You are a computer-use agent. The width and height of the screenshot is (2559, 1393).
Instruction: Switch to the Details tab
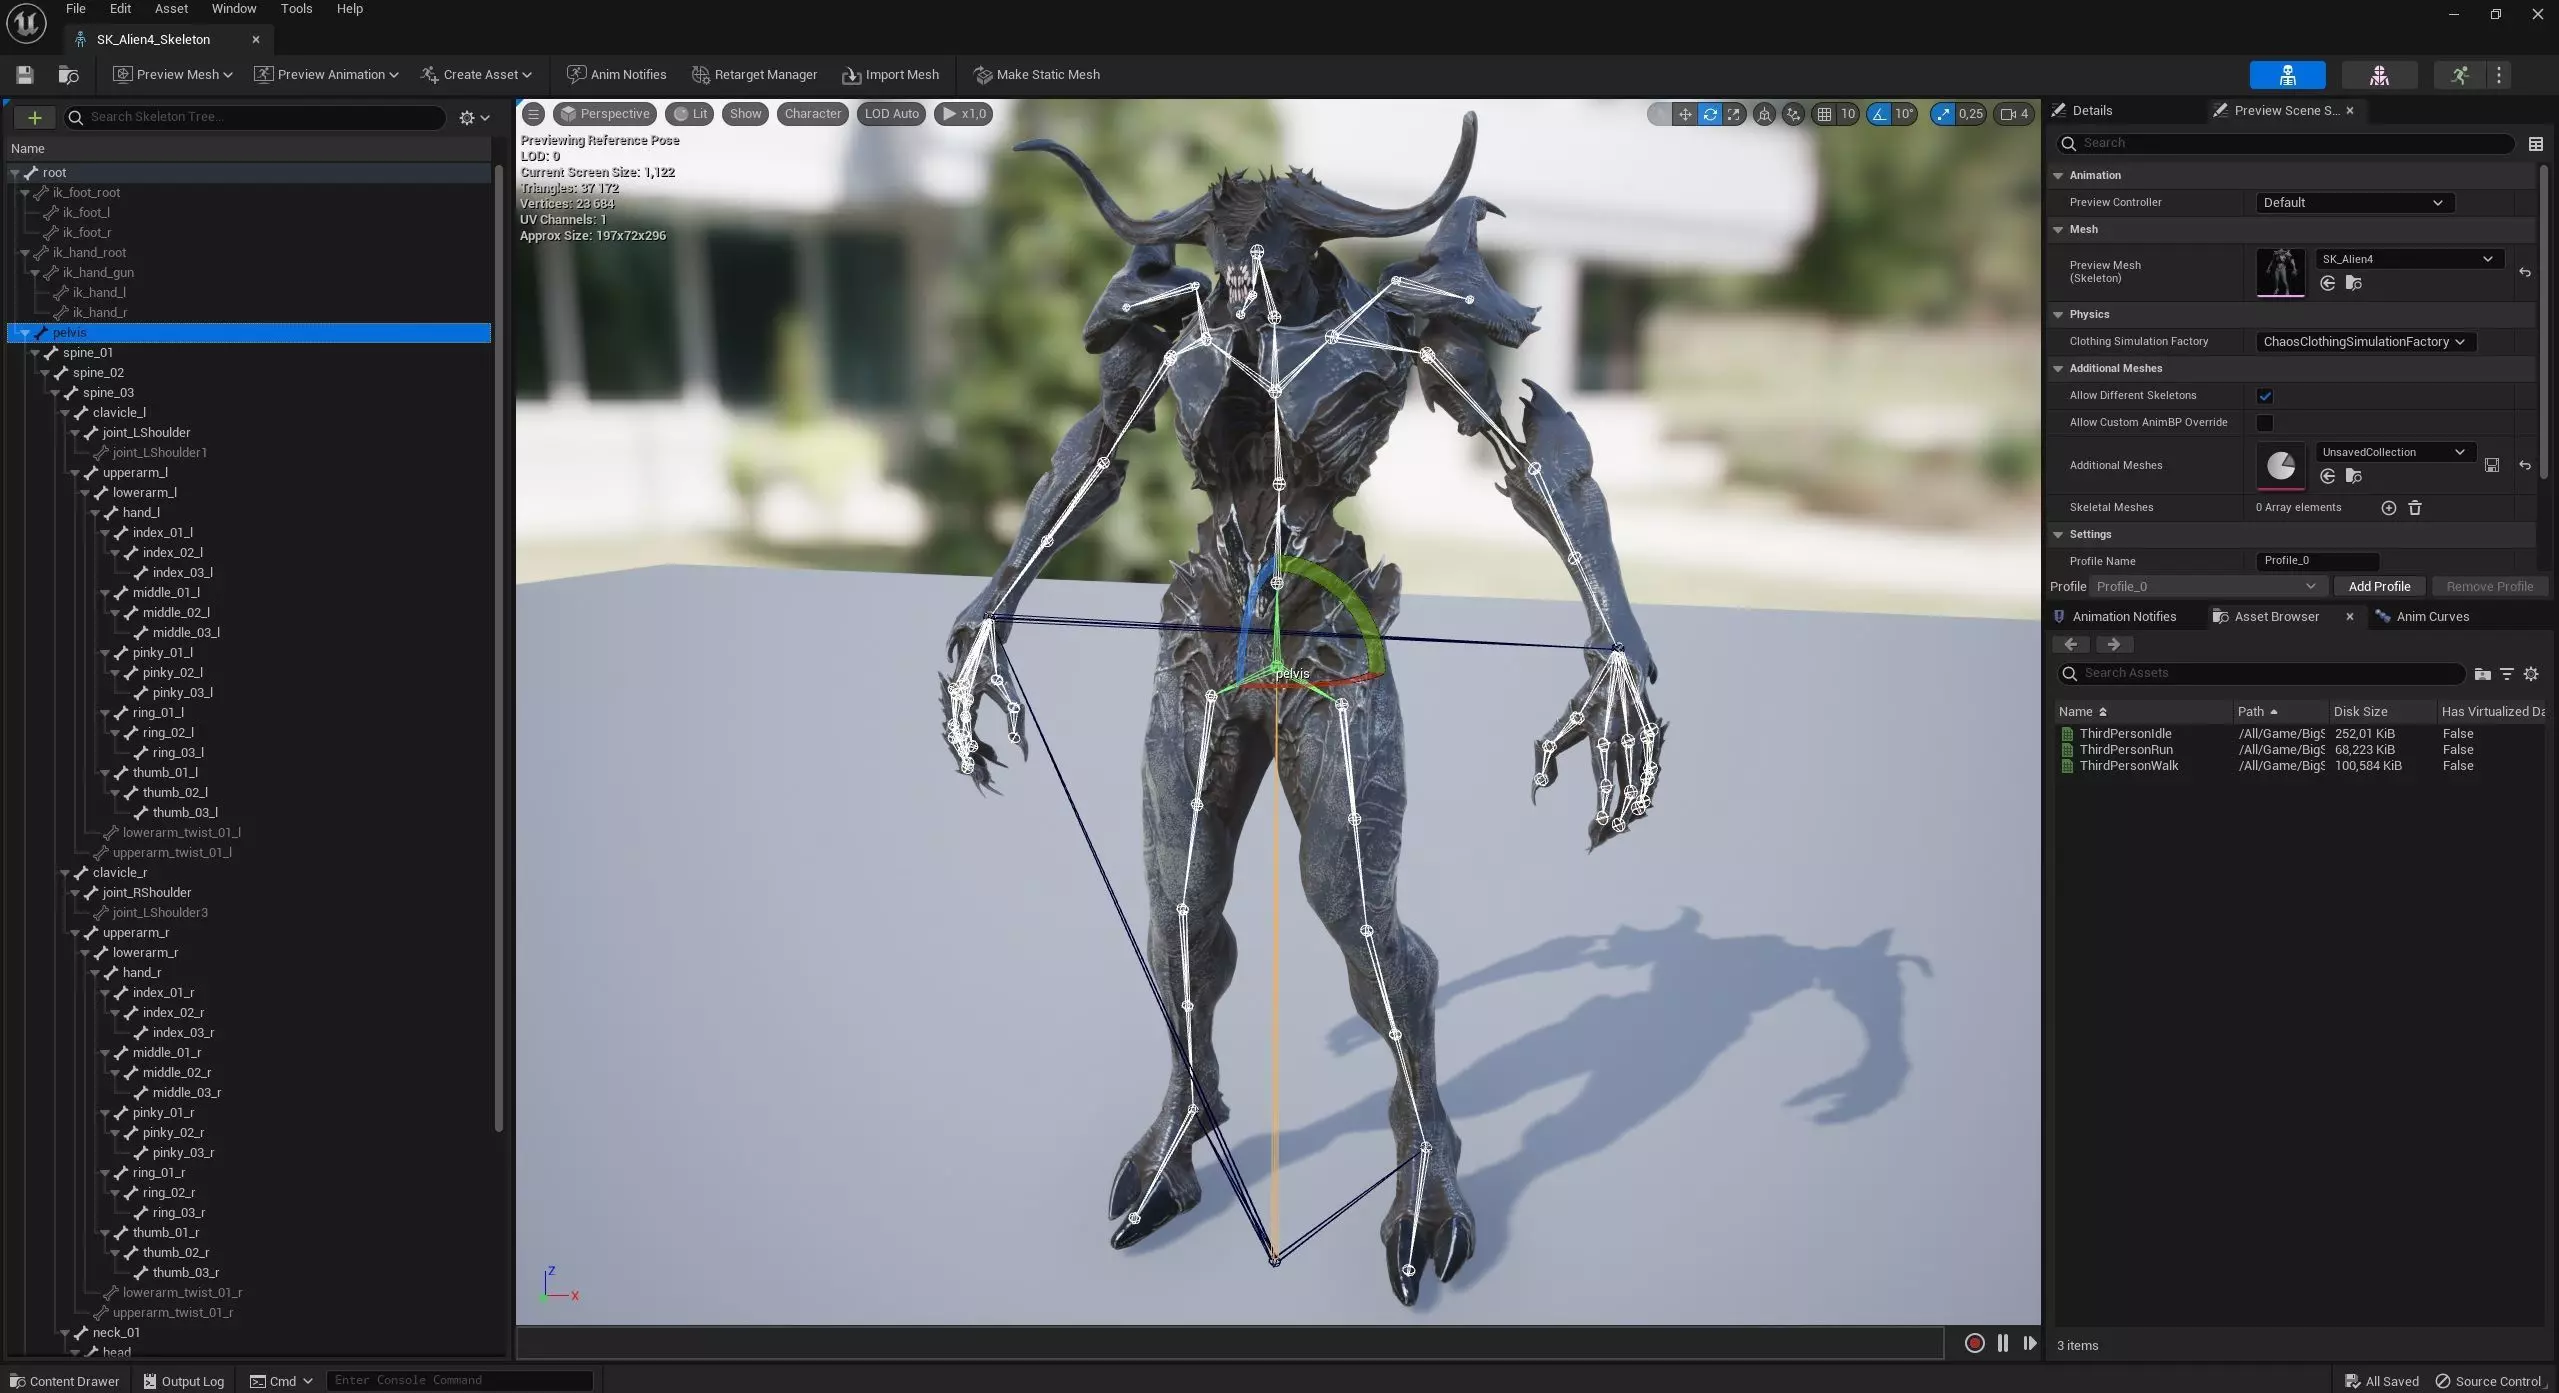click(x=2092, y=111)
